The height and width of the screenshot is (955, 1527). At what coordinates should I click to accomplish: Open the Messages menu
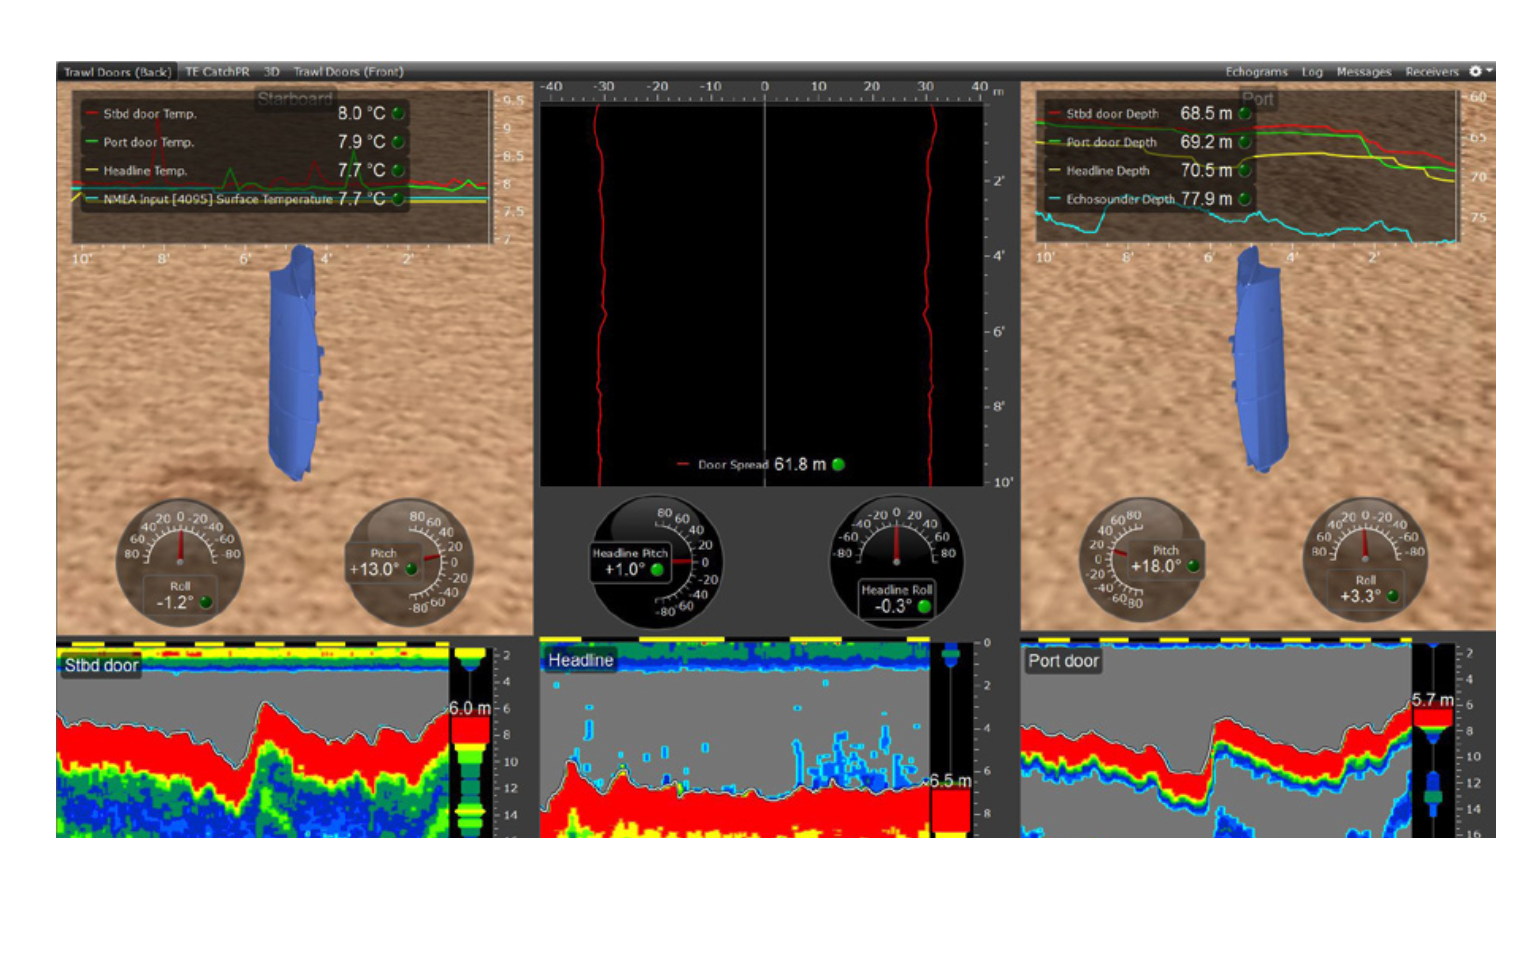coord(1363,72)
